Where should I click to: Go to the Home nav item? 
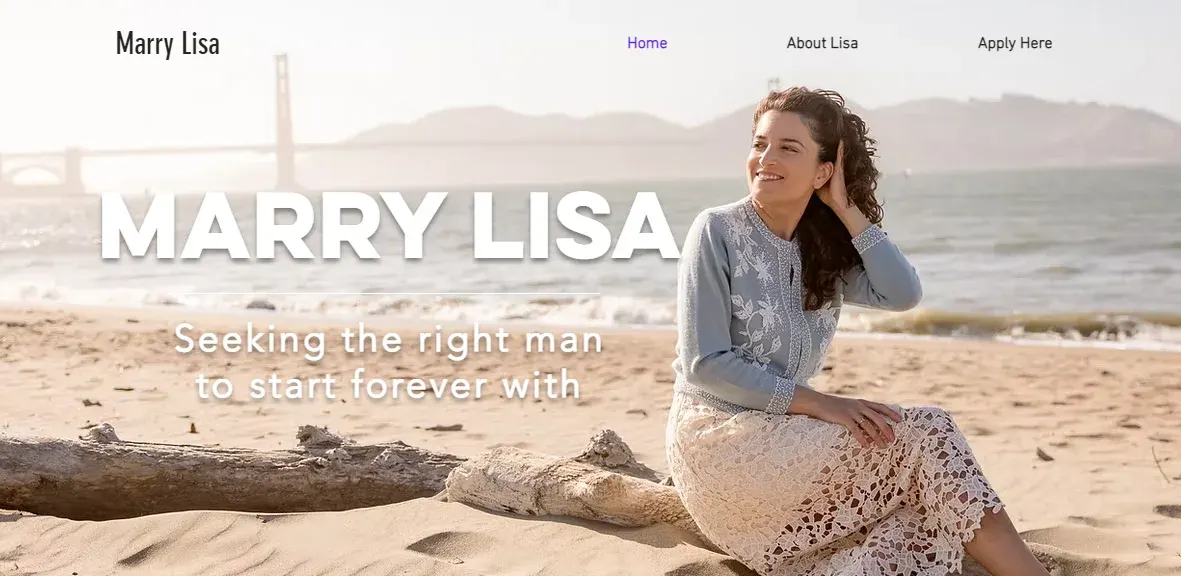tap(647, 43)
